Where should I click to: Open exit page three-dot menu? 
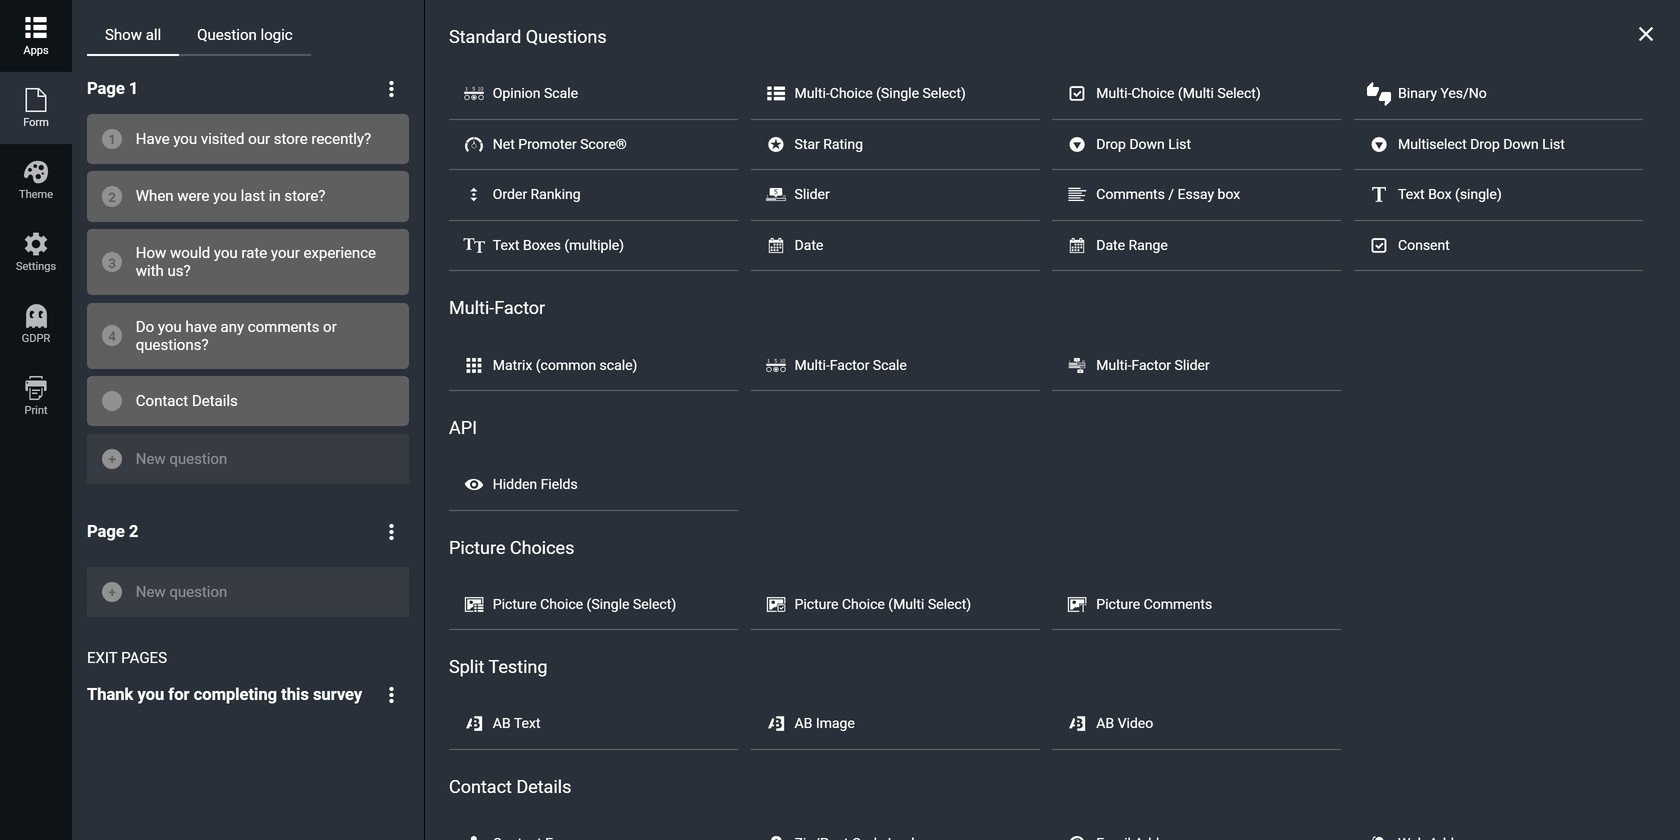click(x=391, y=695)
